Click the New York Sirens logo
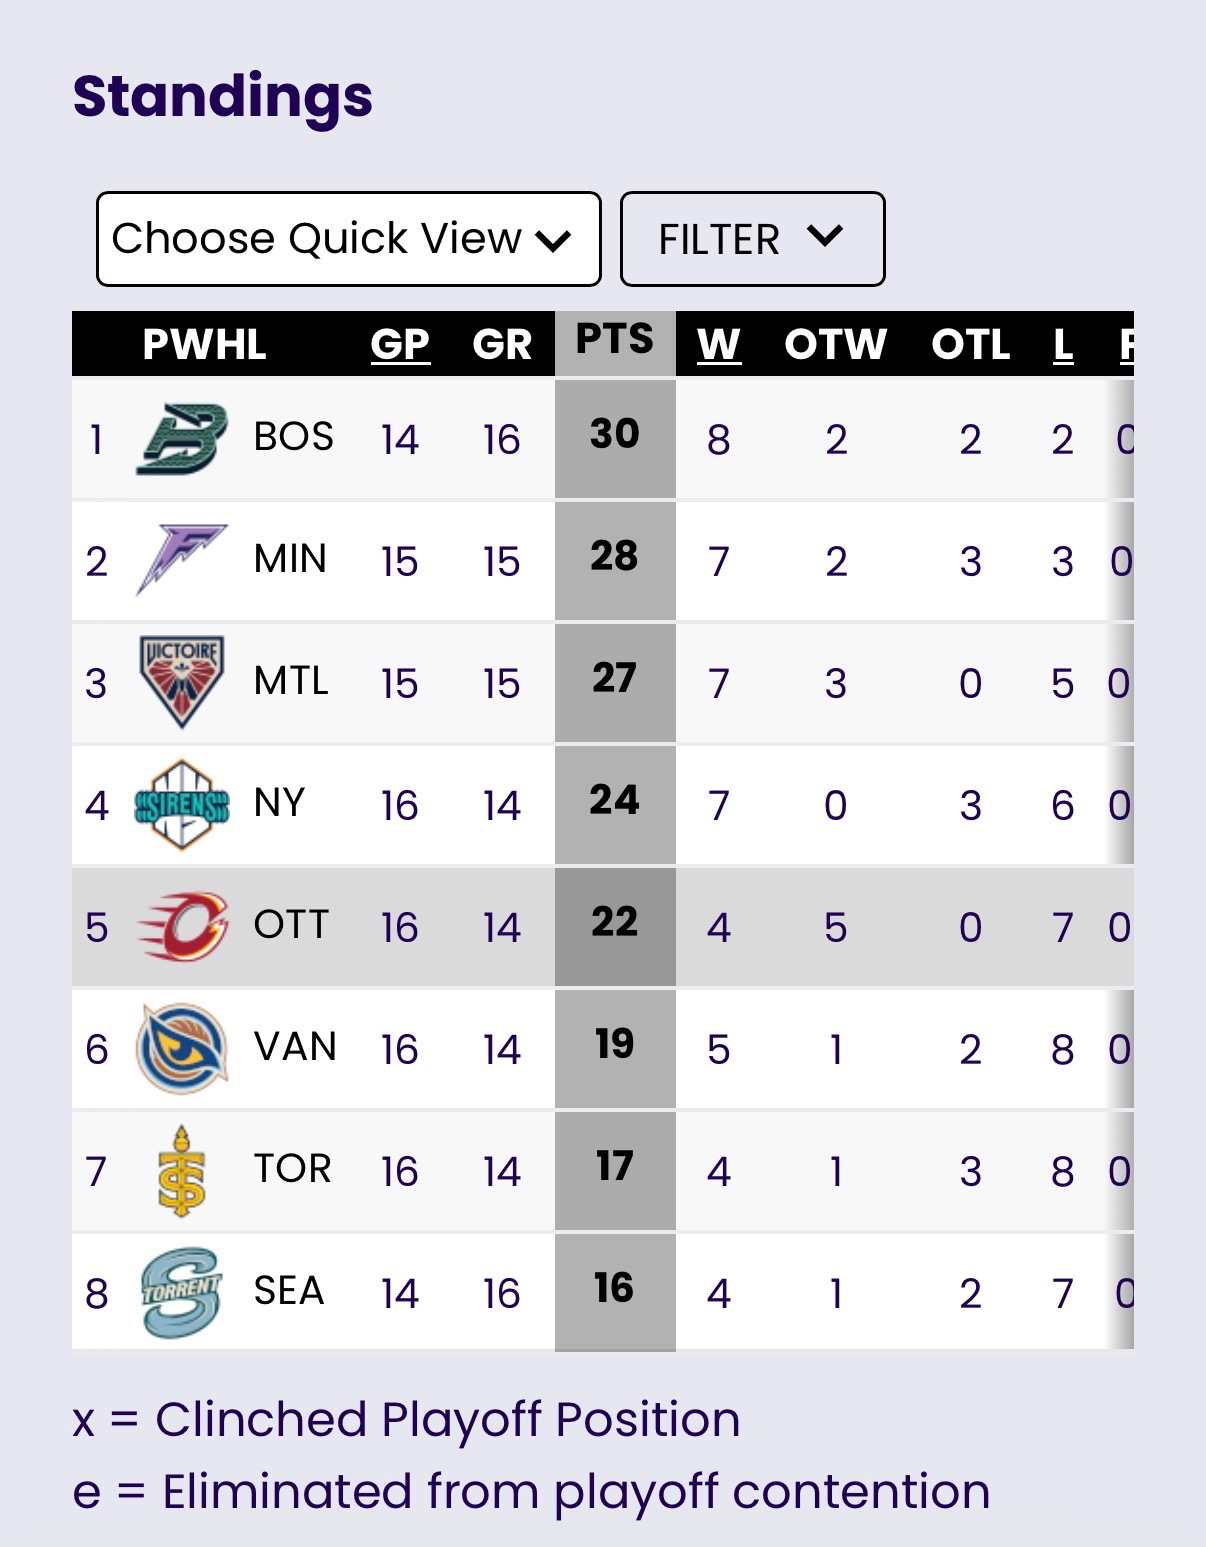The image size is (1206, 1547). tap(181, 805)
